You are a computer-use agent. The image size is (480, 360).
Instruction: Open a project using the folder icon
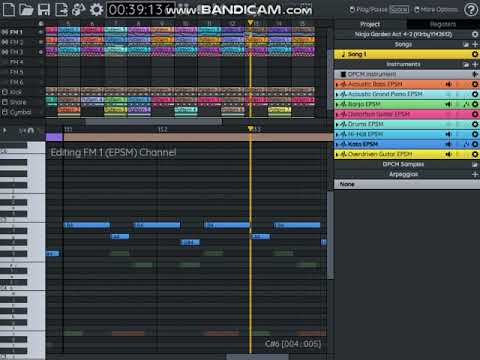coord(26,9)
